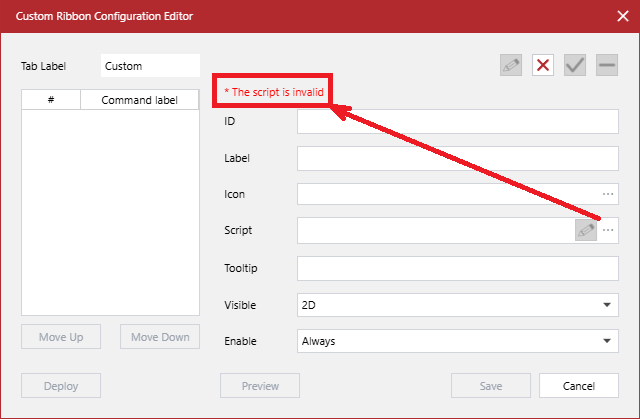Expand the Visible dropdown showing 2D
This screenshot has height=419, width=640.
(458, 305)
